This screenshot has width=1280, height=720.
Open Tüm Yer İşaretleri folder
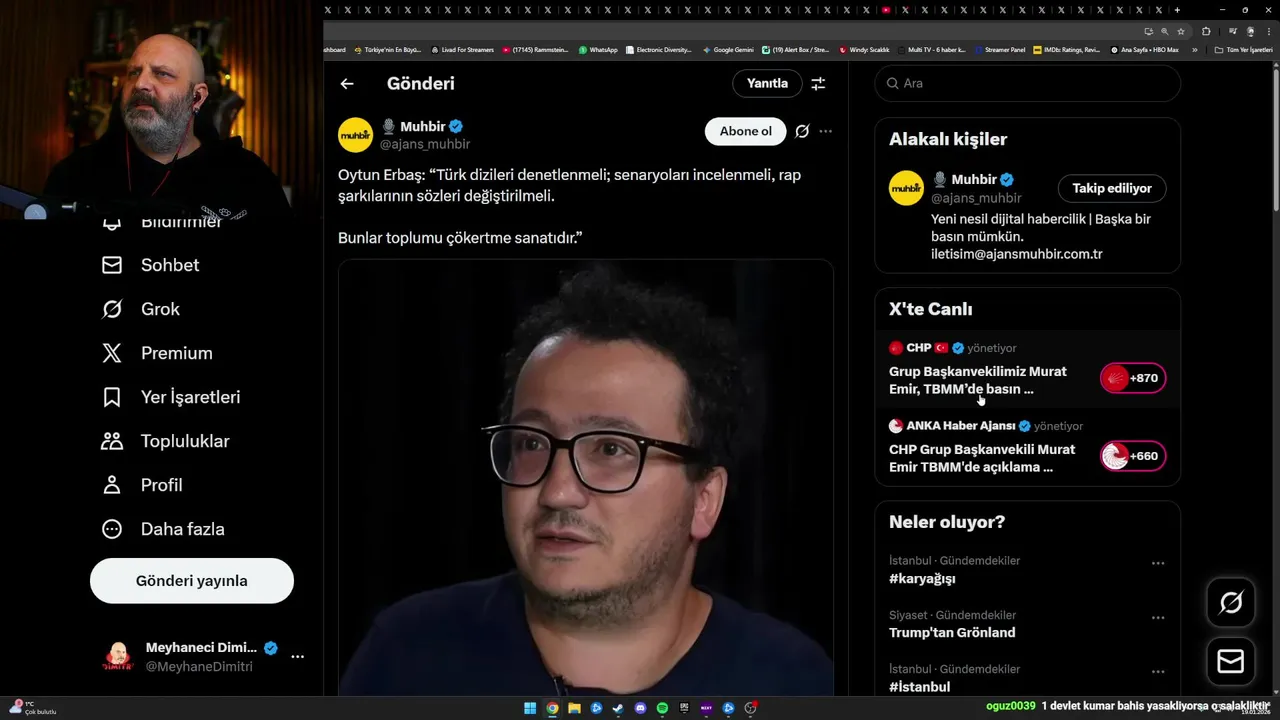coord(1243,49)
